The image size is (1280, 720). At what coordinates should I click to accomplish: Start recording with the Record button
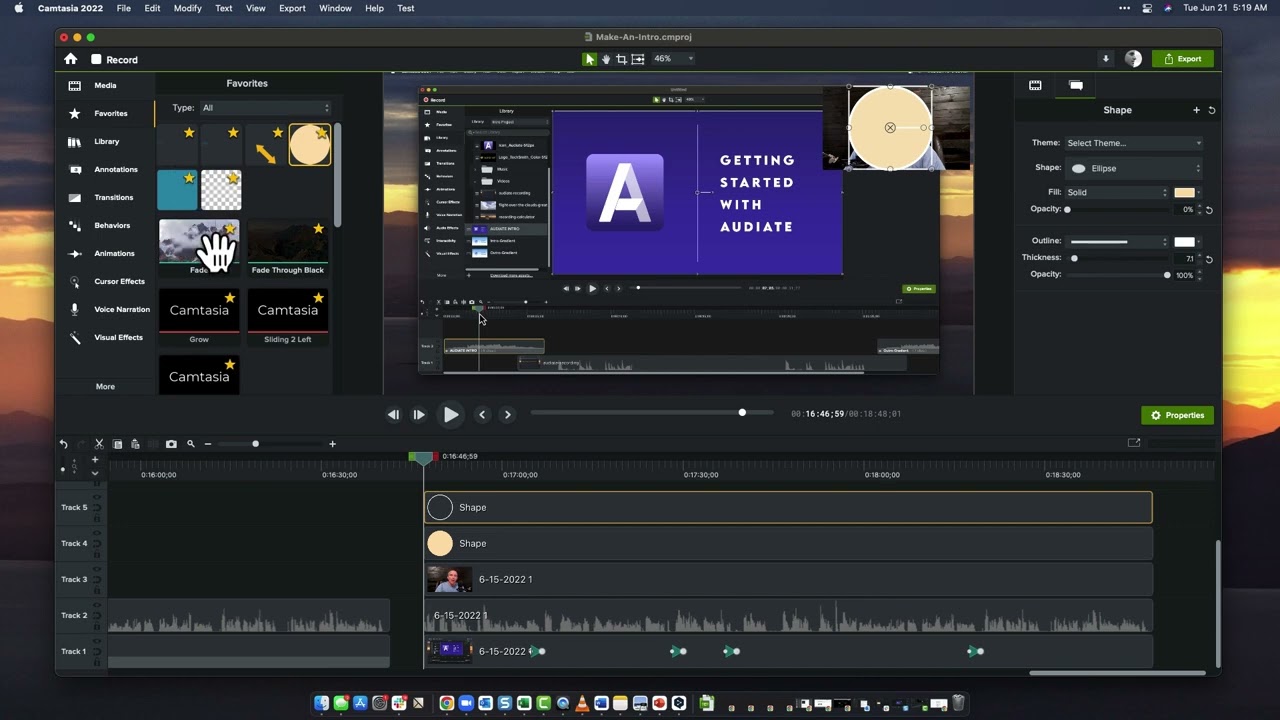115,60
